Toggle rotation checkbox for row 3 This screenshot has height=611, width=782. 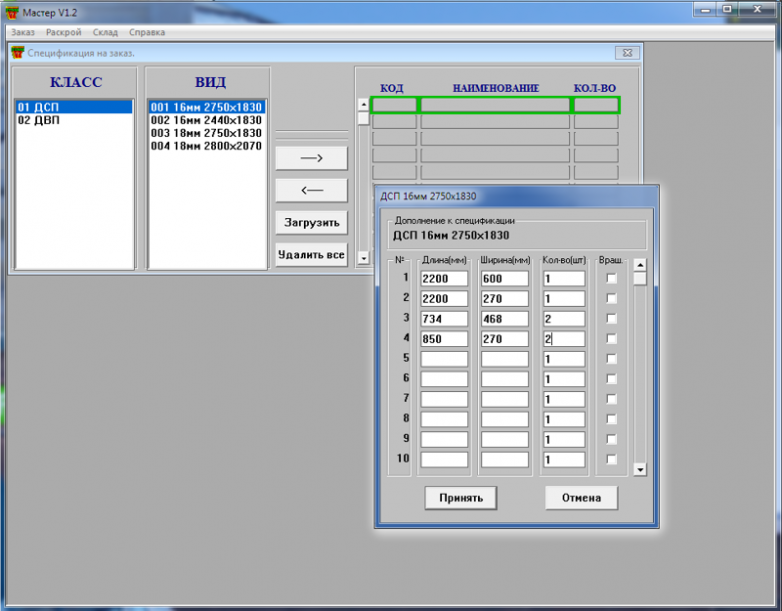click(612, 318)
